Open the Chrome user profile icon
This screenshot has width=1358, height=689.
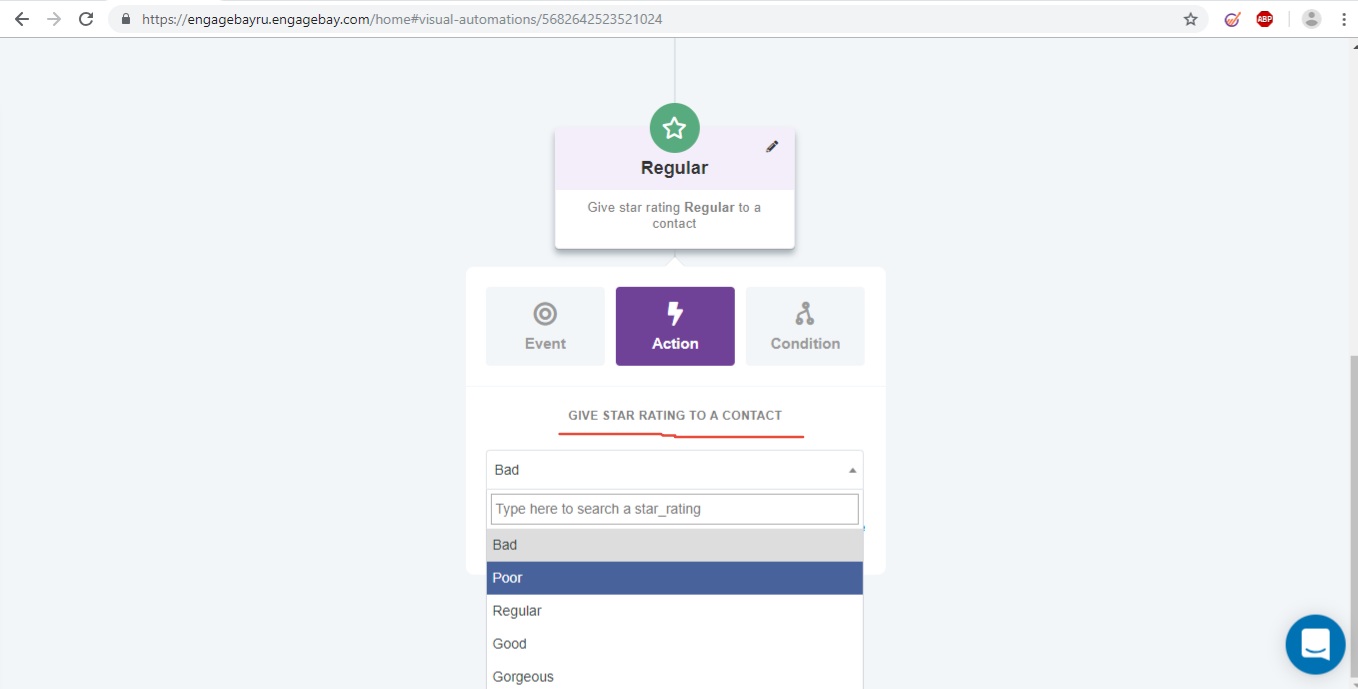1311,19
